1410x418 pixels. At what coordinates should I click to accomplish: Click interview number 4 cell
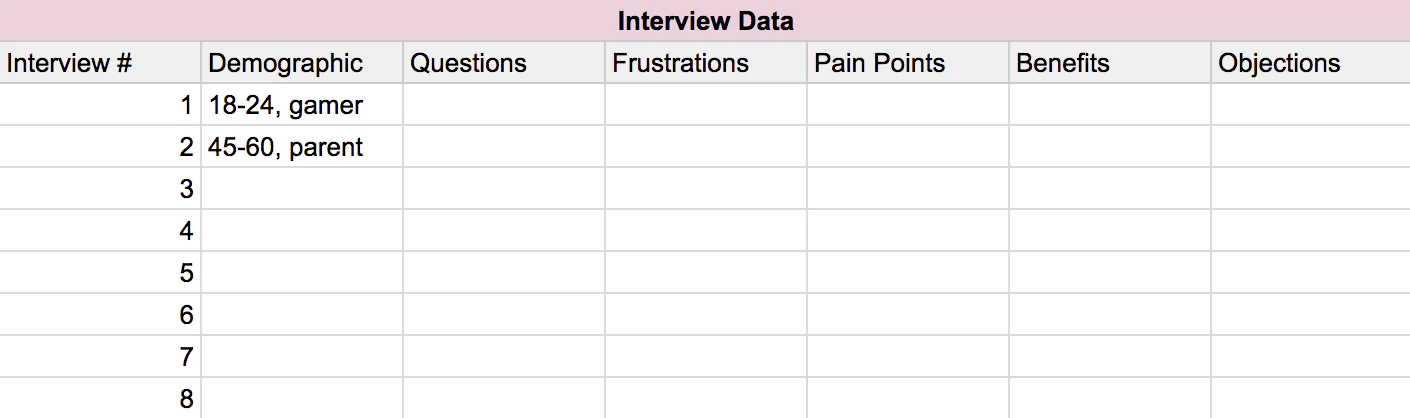click(x=100, y=231)
